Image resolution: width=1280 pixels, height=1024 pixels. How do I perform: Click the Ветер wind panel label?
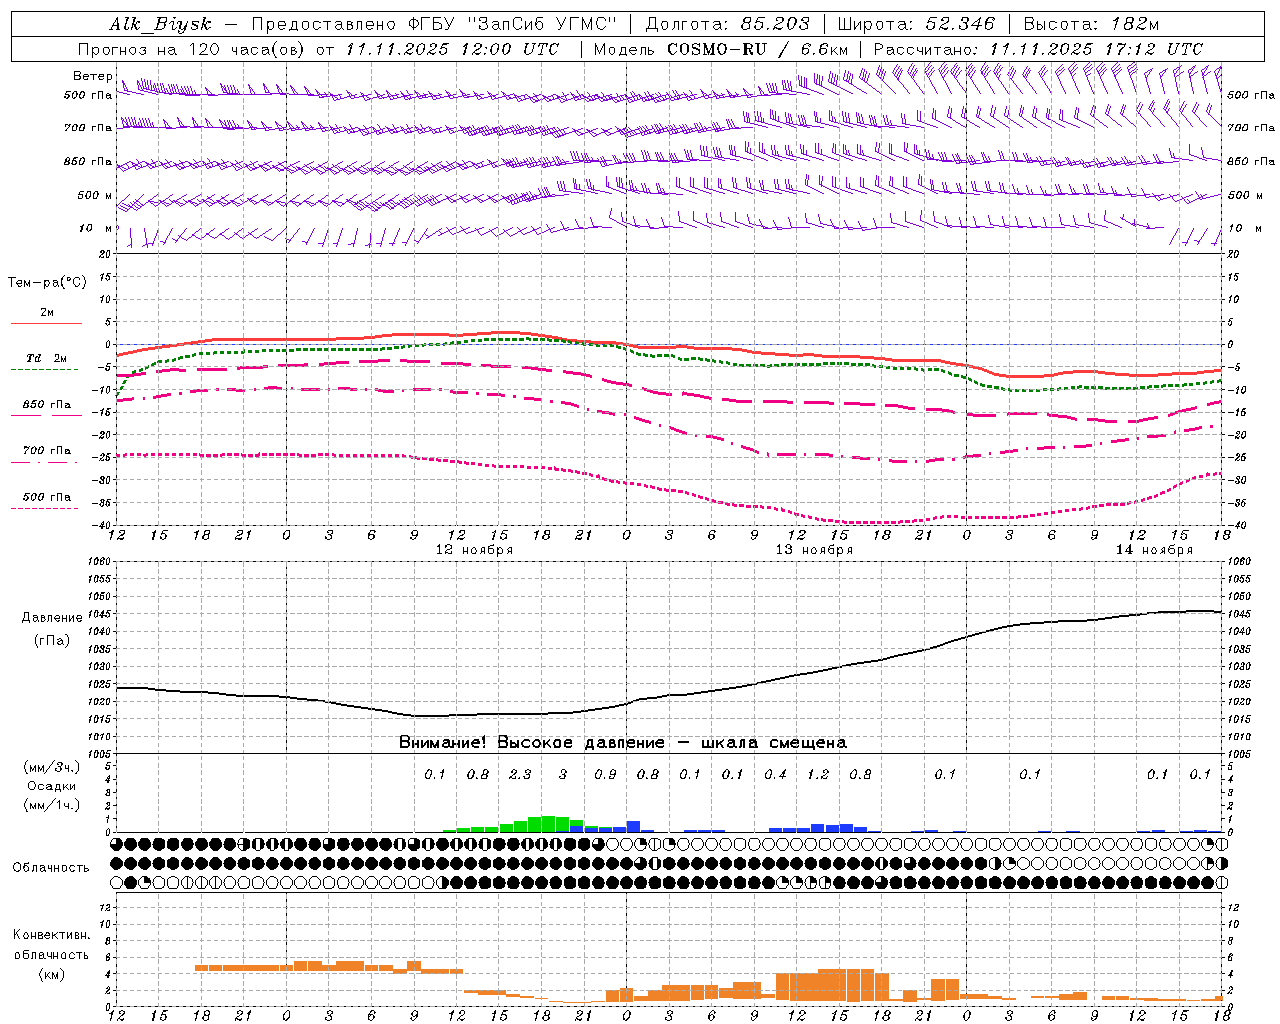pos(93,76)
